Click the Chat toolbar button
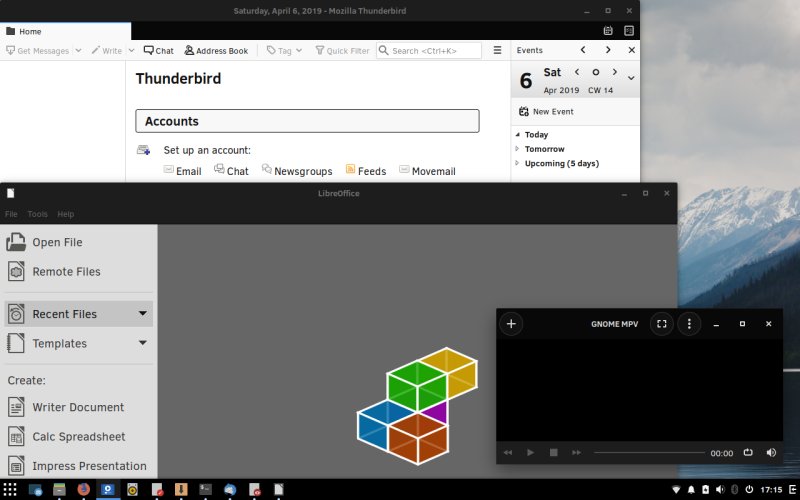Screen dimensions: 800x500 pos(158,50)
